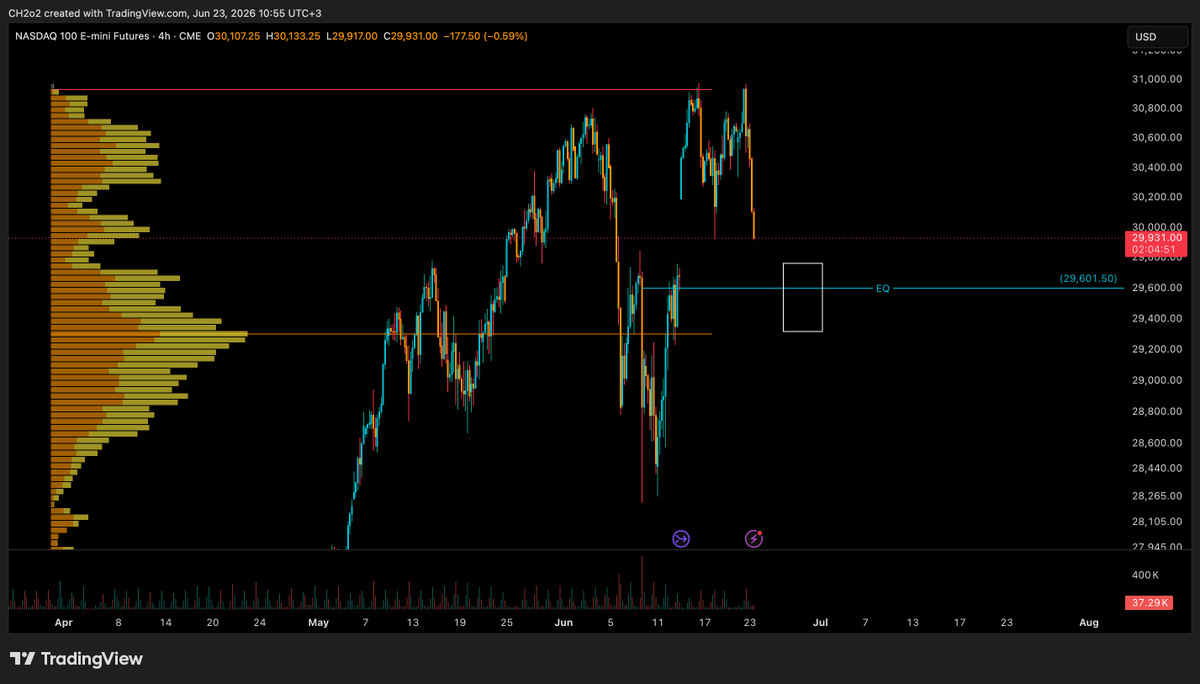
Task: Click the 28,105.00 price scale label
Action: pyautogui.click(x=1158, y=521)
